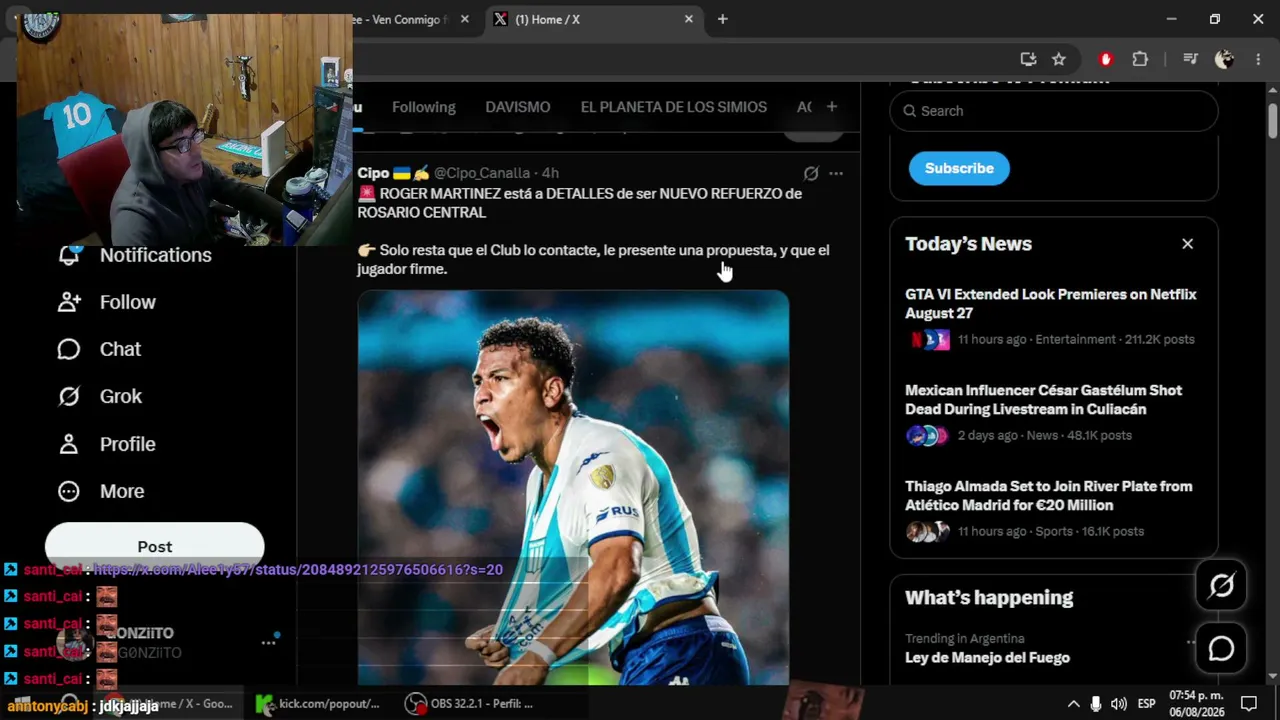Select the EL PLANETA DE LOS SIMIOS tab
The image size is (1280, 720).
(x=674, y=107)
